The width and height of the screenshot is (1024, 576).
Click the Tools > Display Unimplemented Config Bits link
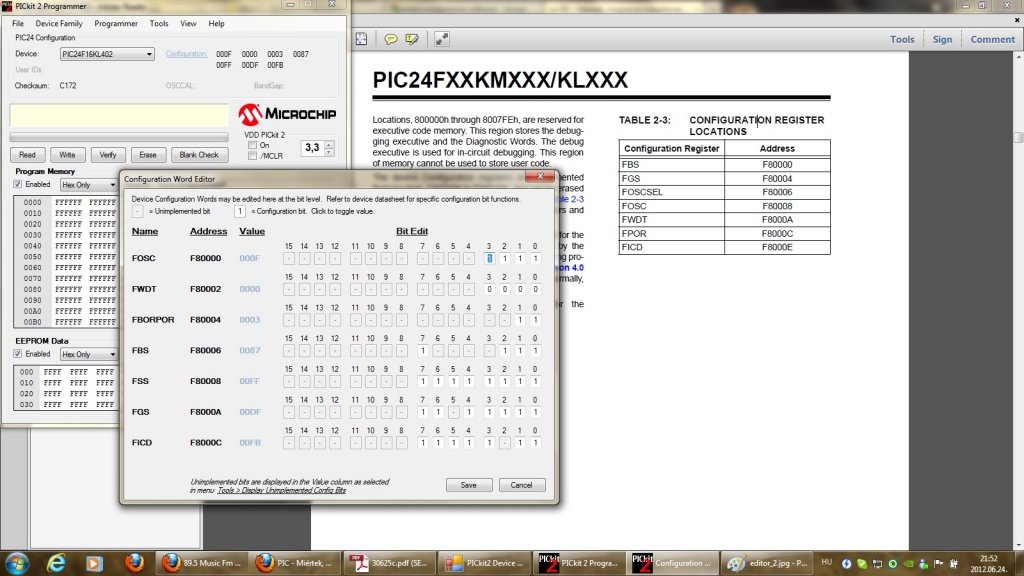coord(281,490)
